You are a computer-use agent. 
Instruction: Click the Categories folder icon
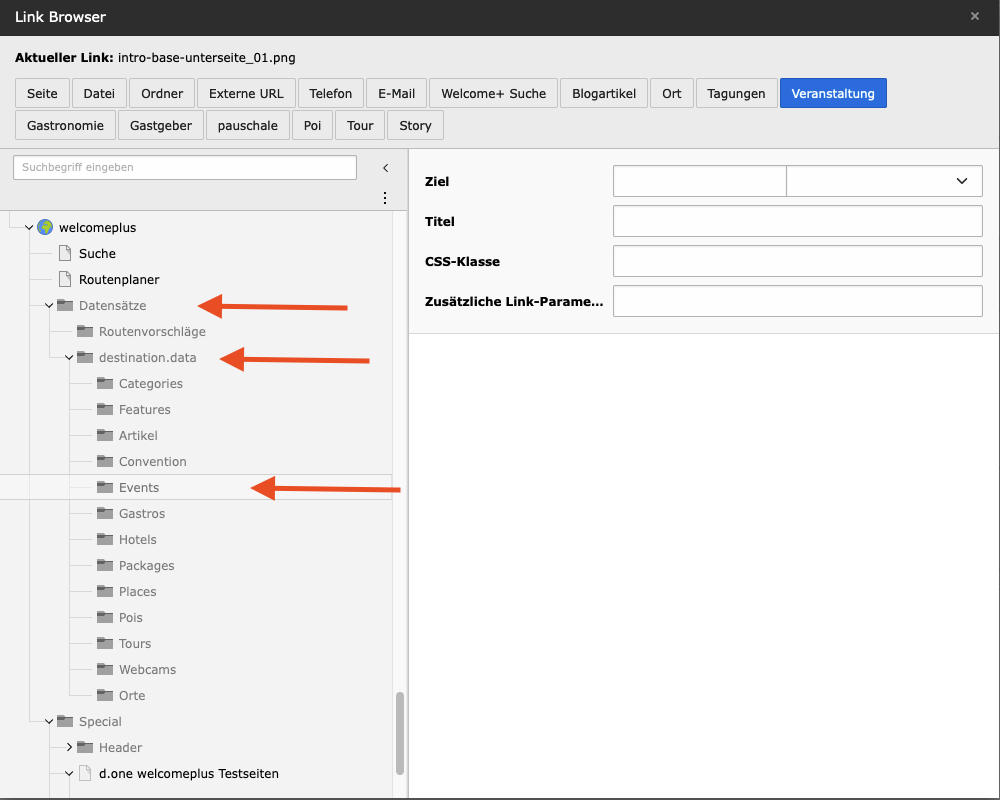pos(105,383)
